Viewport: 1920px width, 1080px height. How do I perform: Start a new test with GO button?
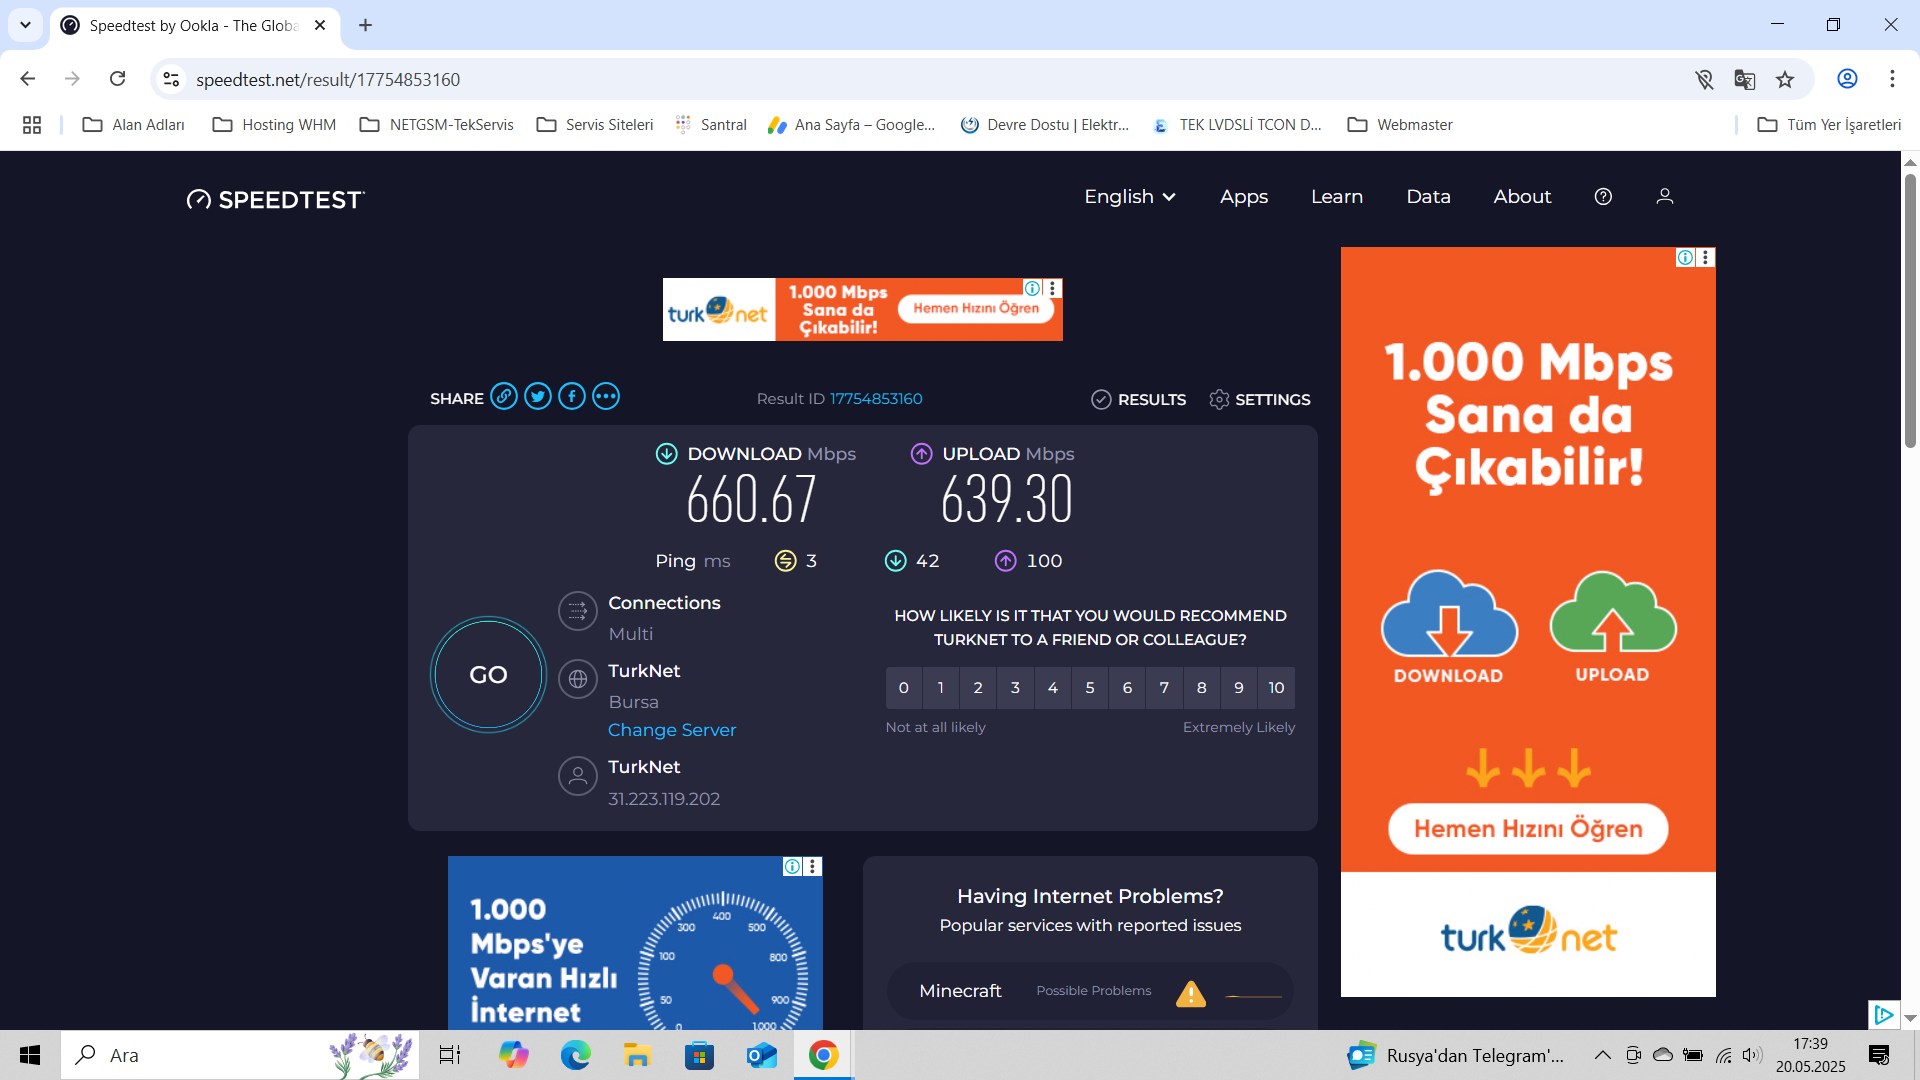(488, 675)
